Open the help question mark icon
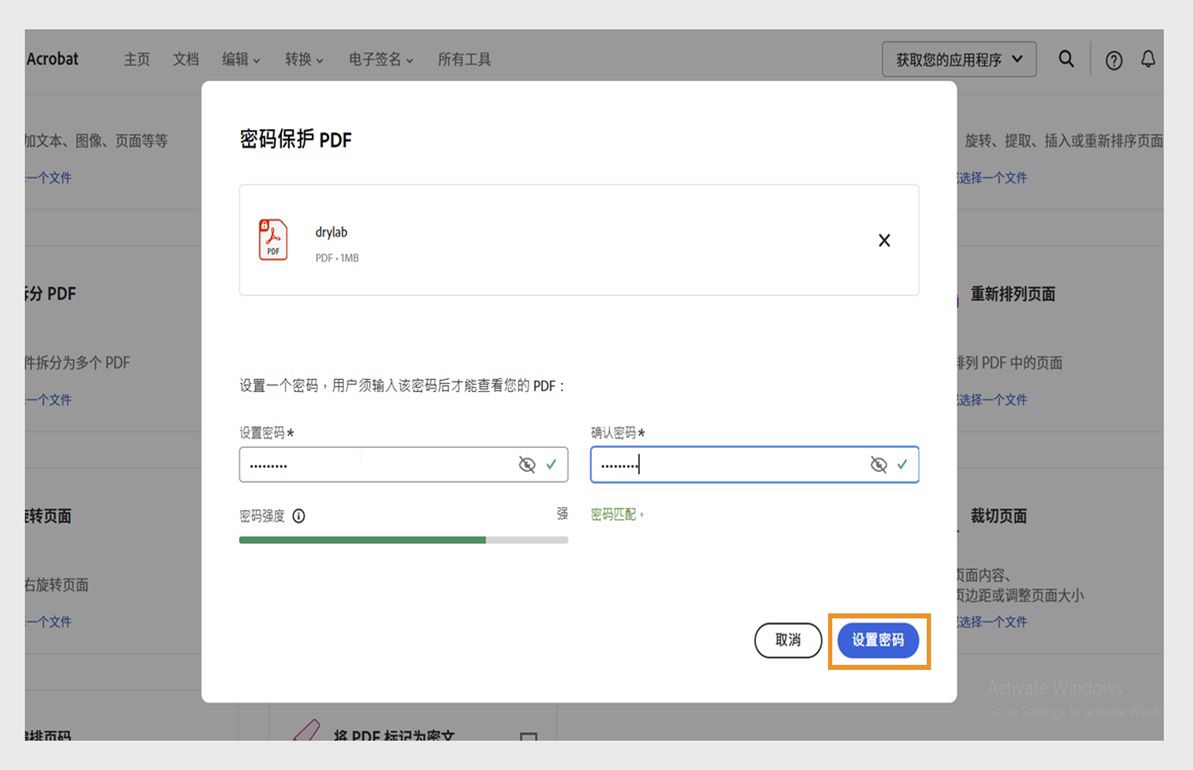Screen dimensions: 1193x770 click(1113, 60)
